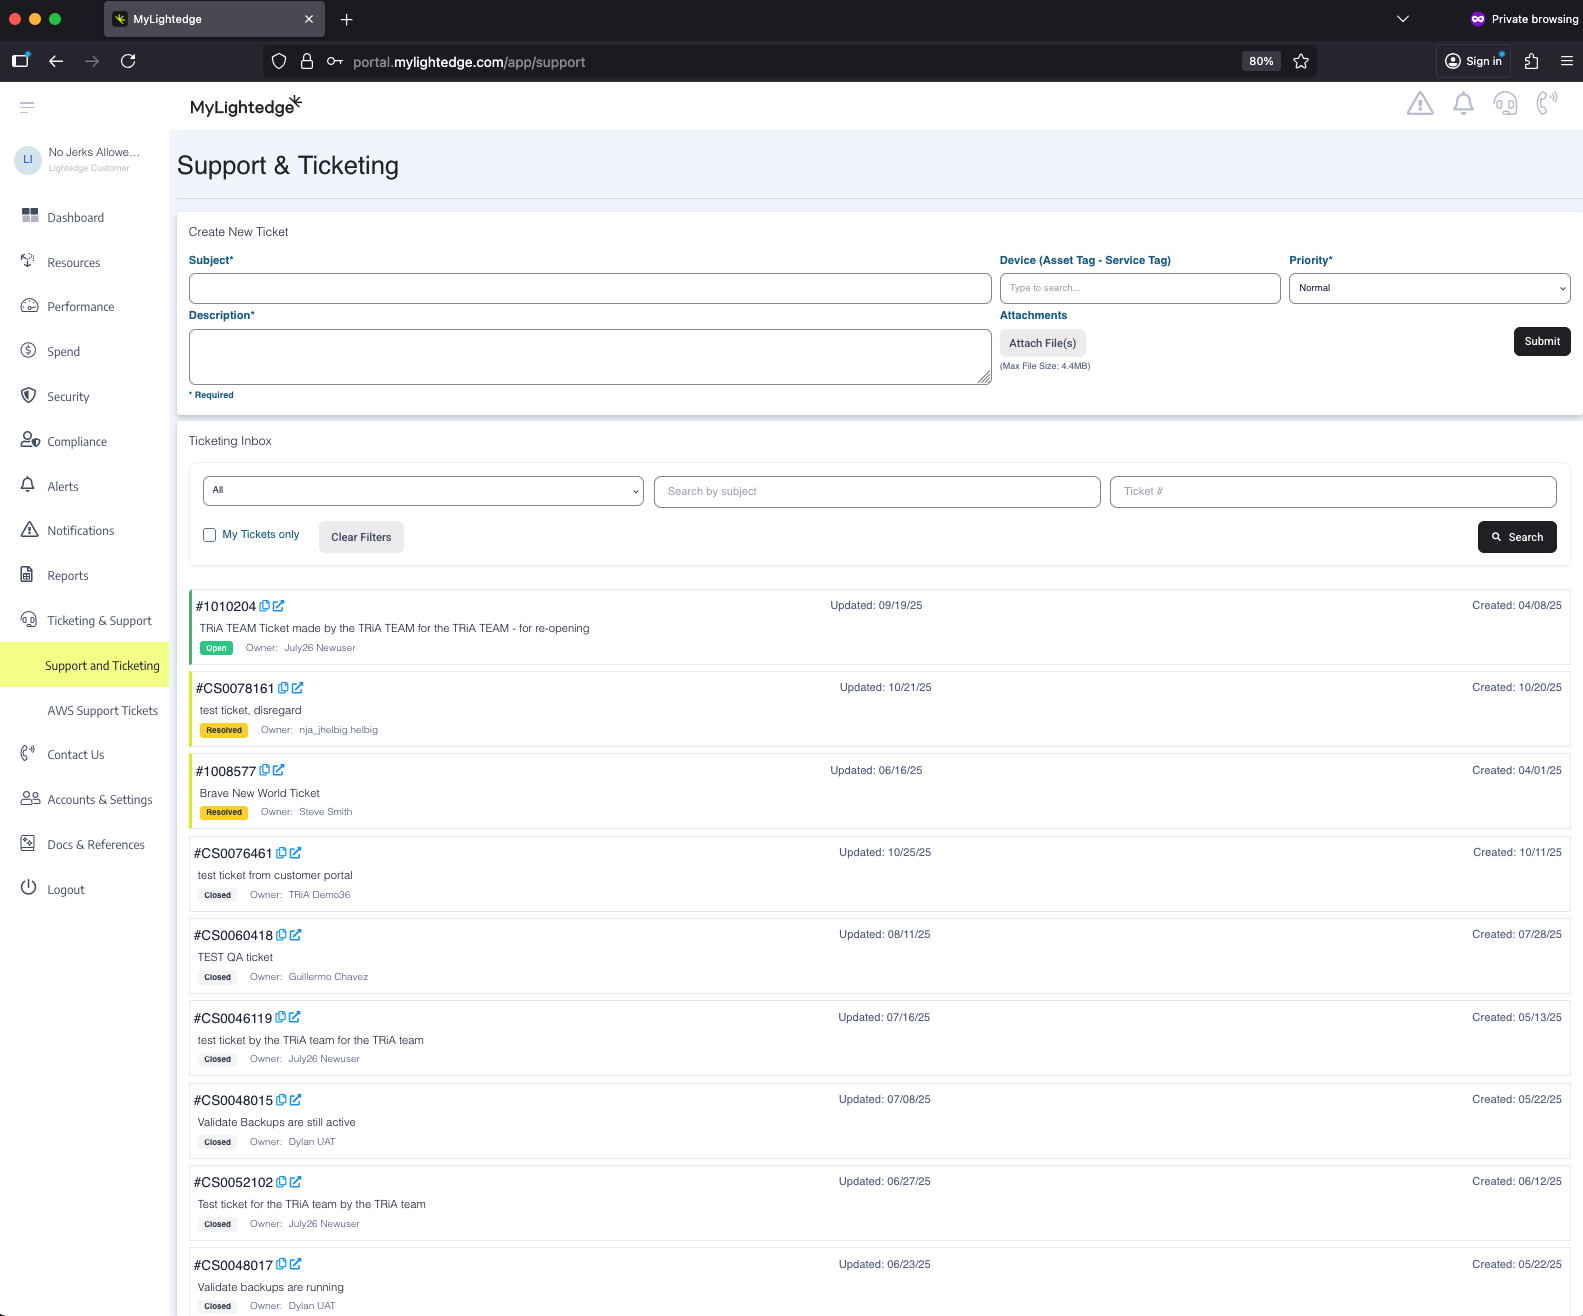Screen dimensions: 1583x1316
Task: Copy ticket number #CS0076461
Action: tap(281, 853)
